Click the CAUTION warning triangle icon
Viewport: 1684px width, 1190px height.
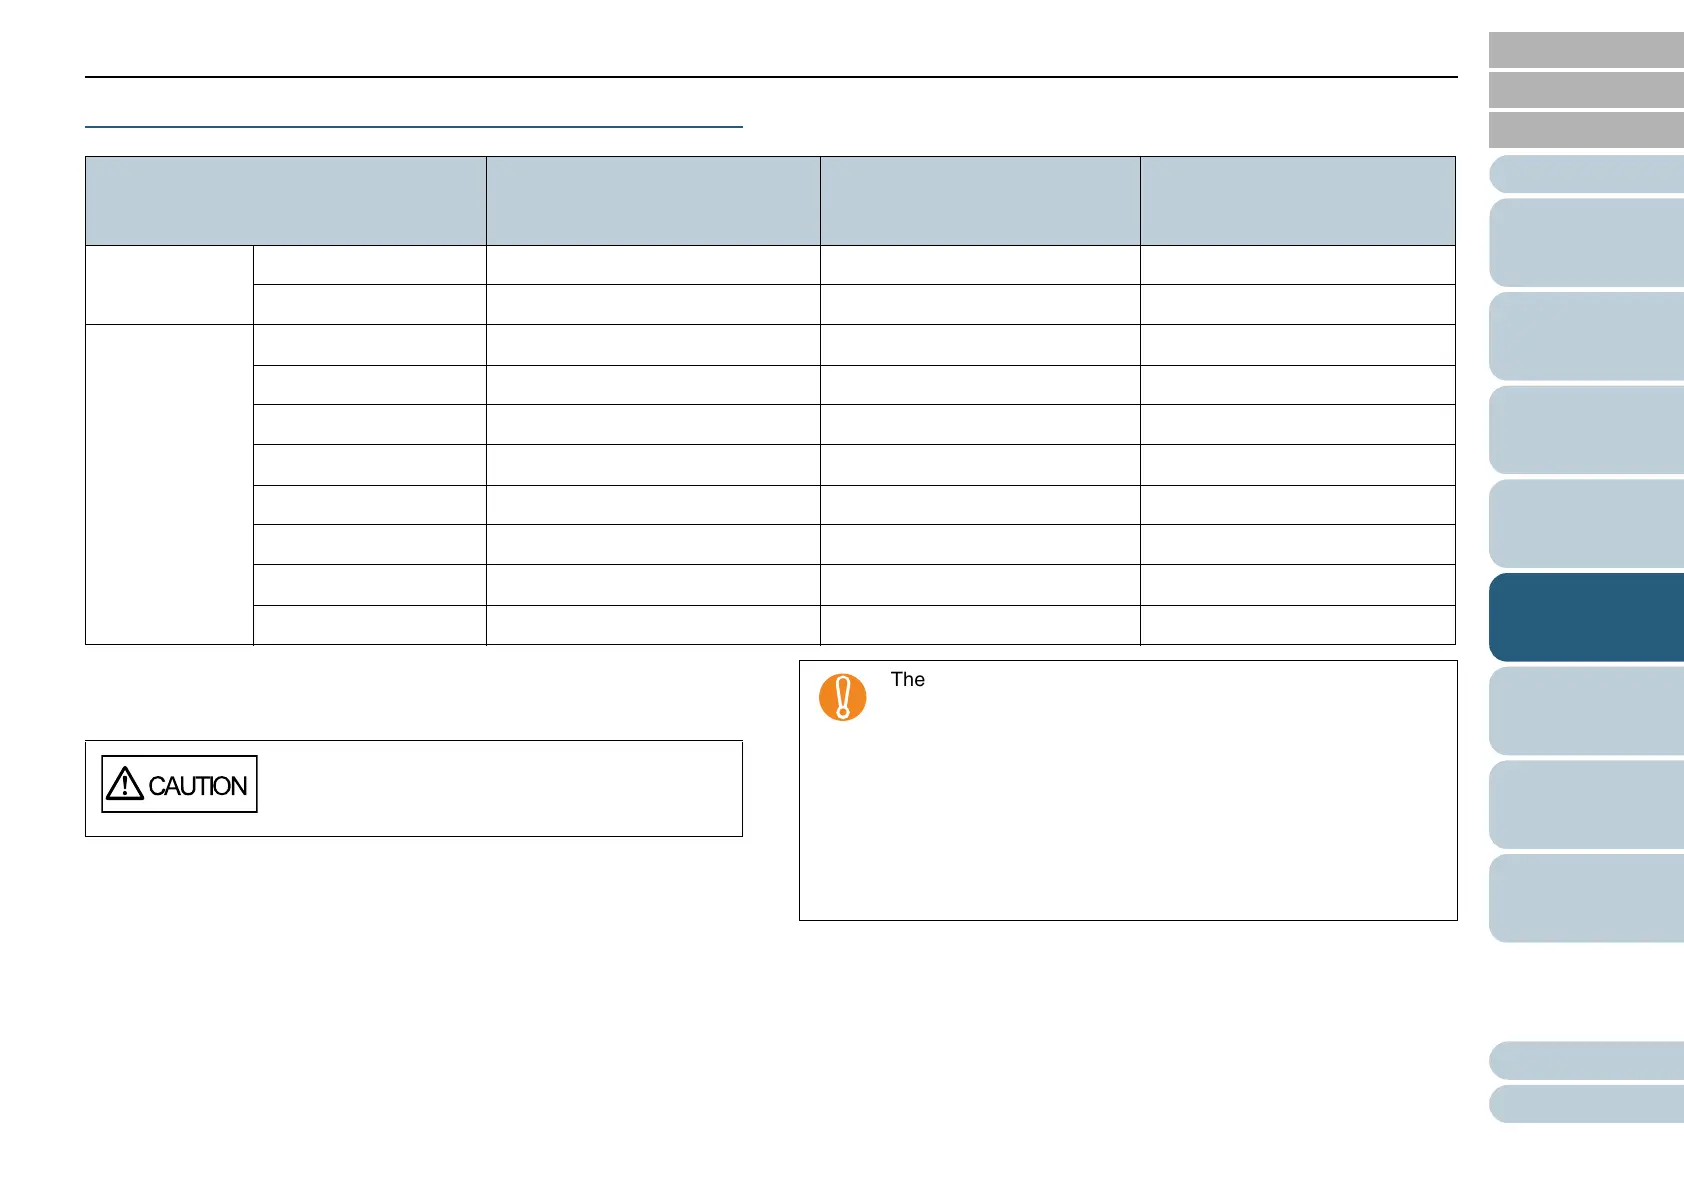click(125, 784)
